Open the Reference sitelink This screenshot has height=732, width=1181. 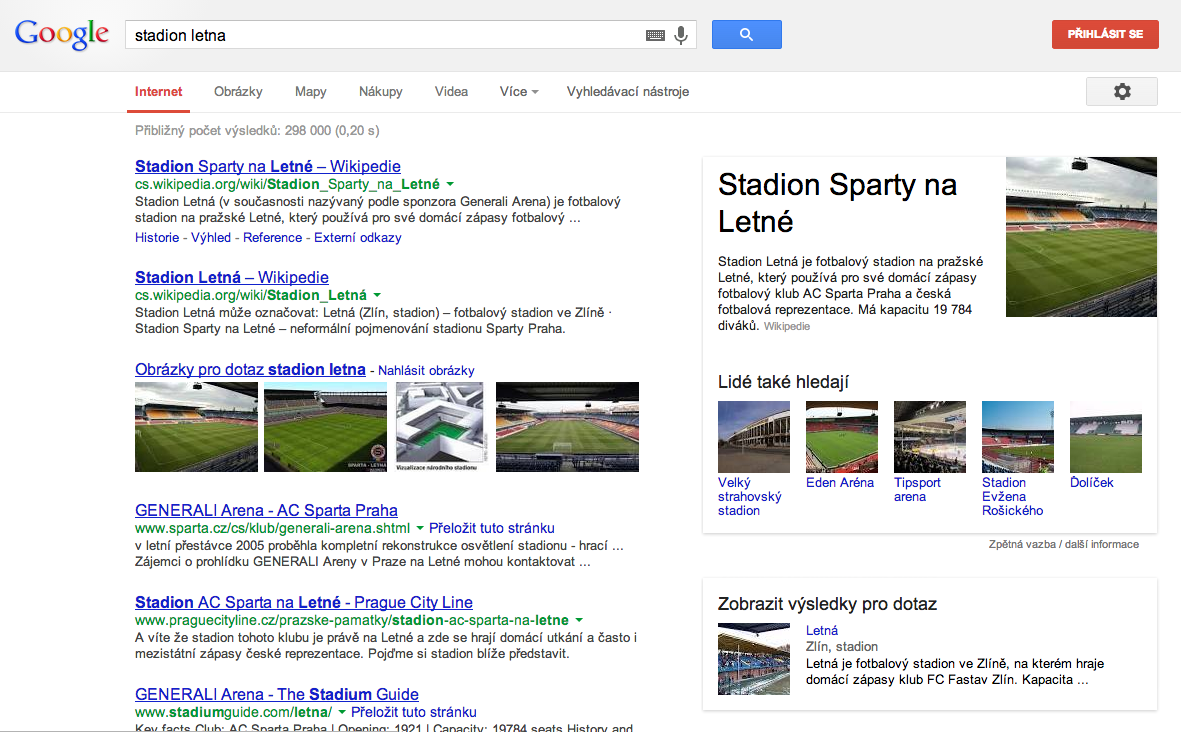pos(272,237)
